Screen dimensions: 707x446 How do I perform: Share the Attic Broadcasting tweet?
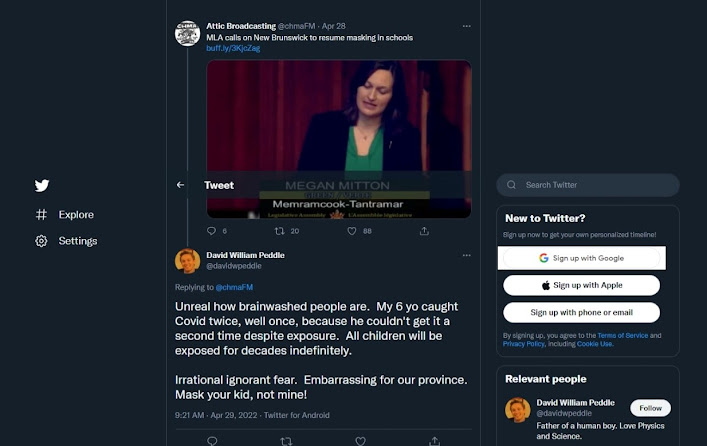(x=425, y=231)
